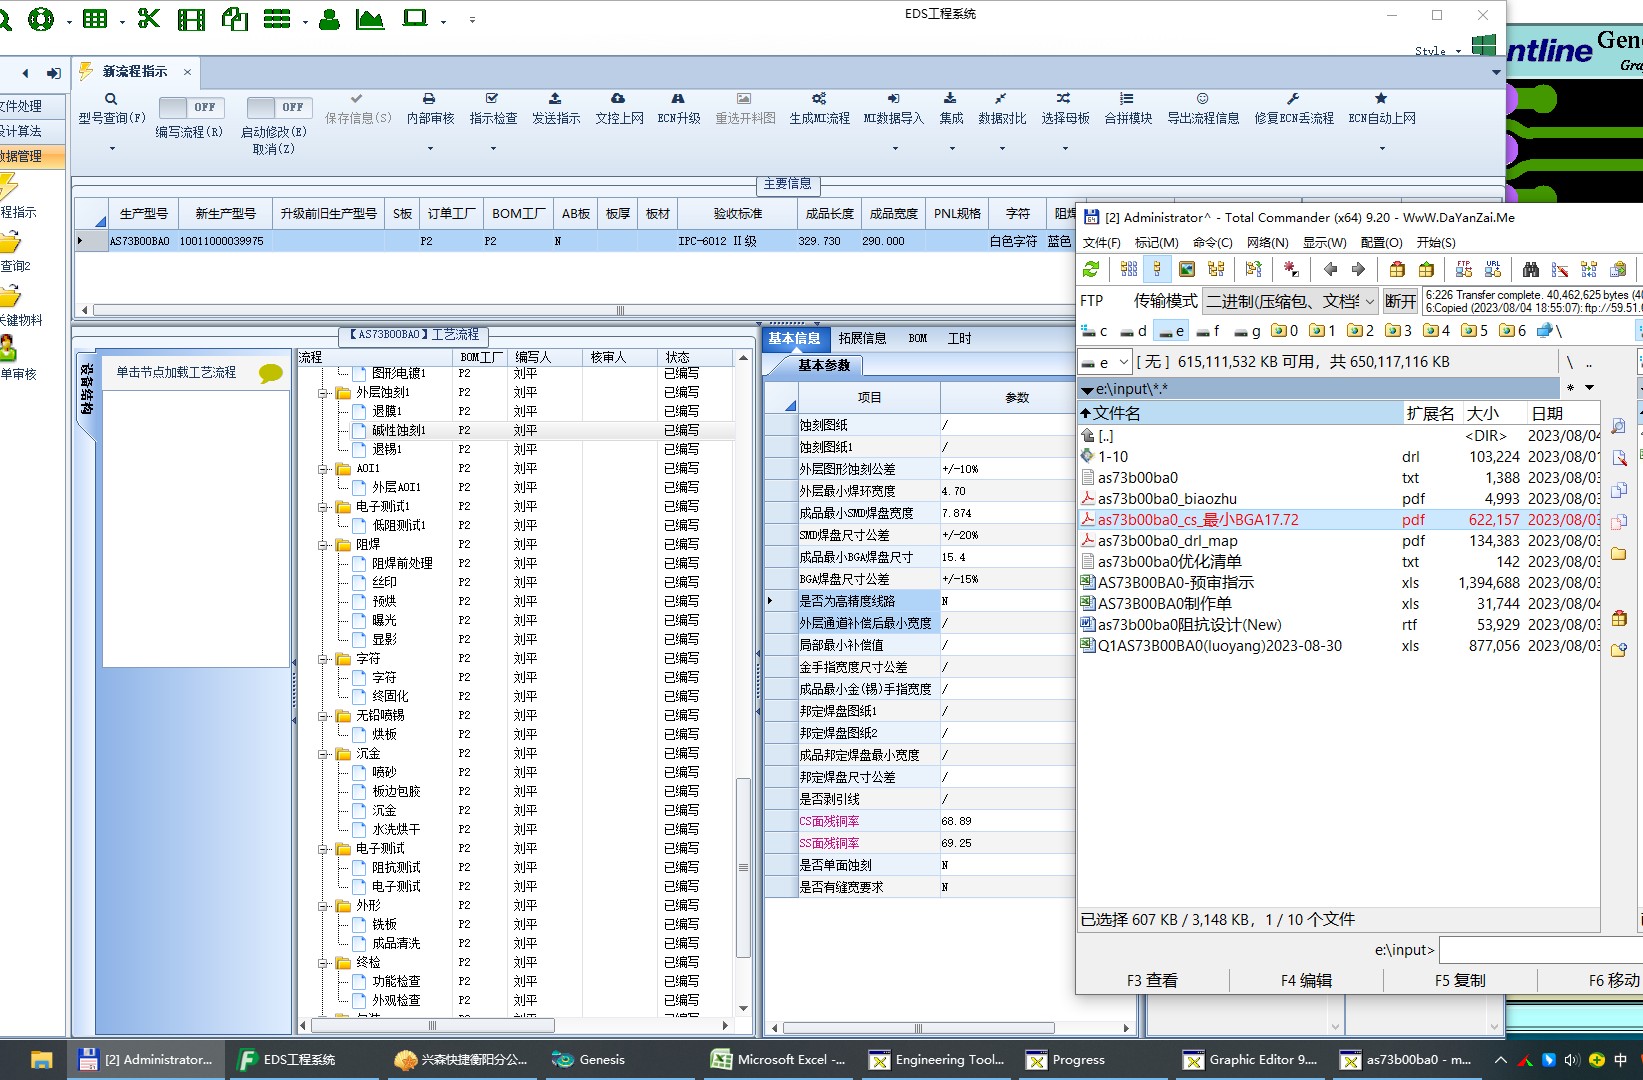The width and height of the screenshot is (1643, 1080).
Task: Collapse the 阻焊 tree node
Action: tap(324, 545)
